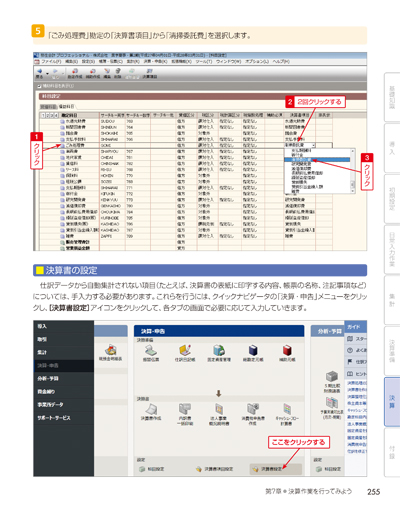Screen dimensions: 400x510
Task: Click dropdown list scrollbar up arrow
Action: point(352,151)
